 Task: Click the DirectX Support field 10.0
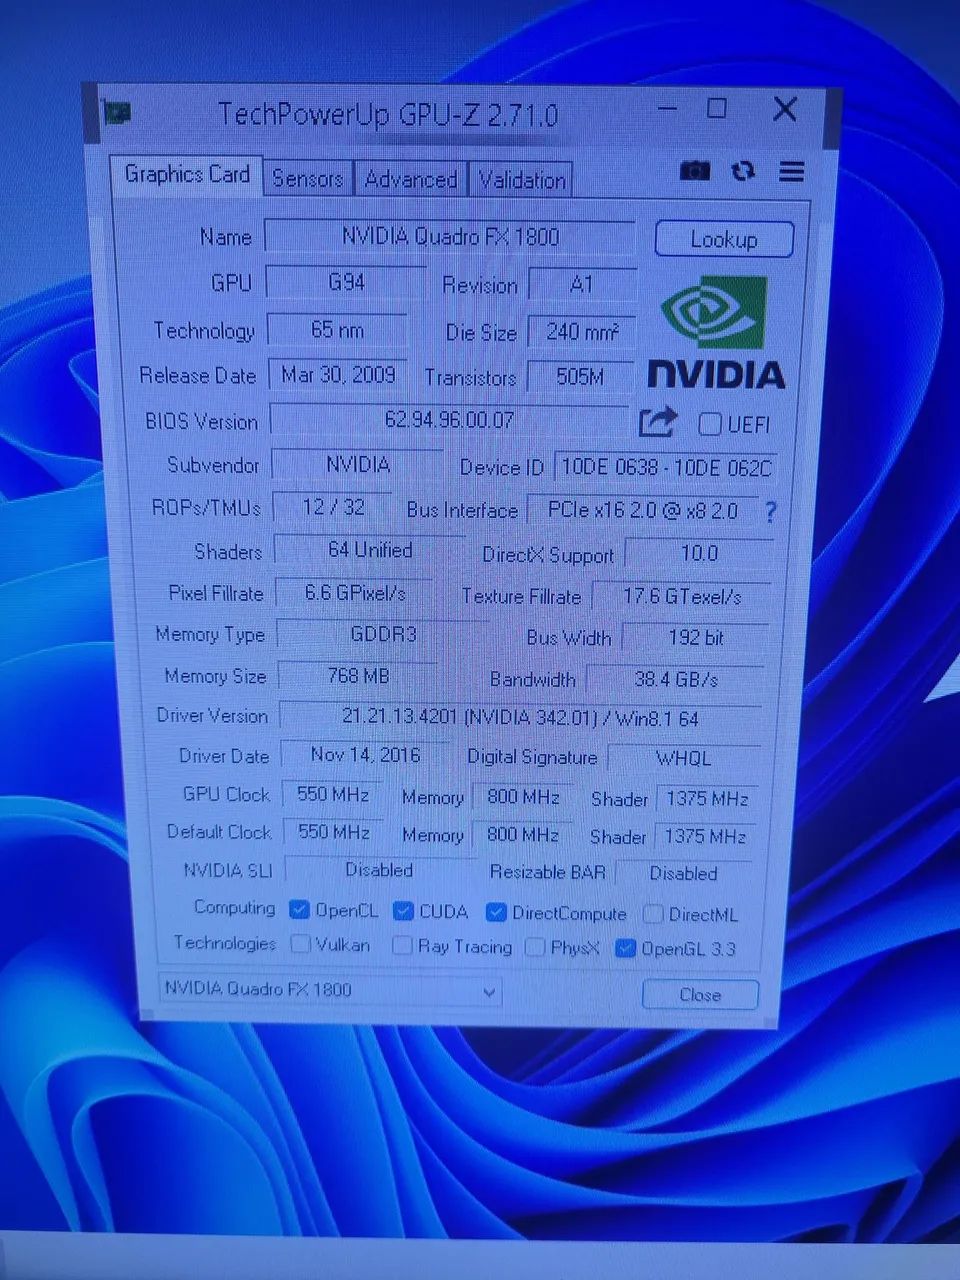coord(699,553)
